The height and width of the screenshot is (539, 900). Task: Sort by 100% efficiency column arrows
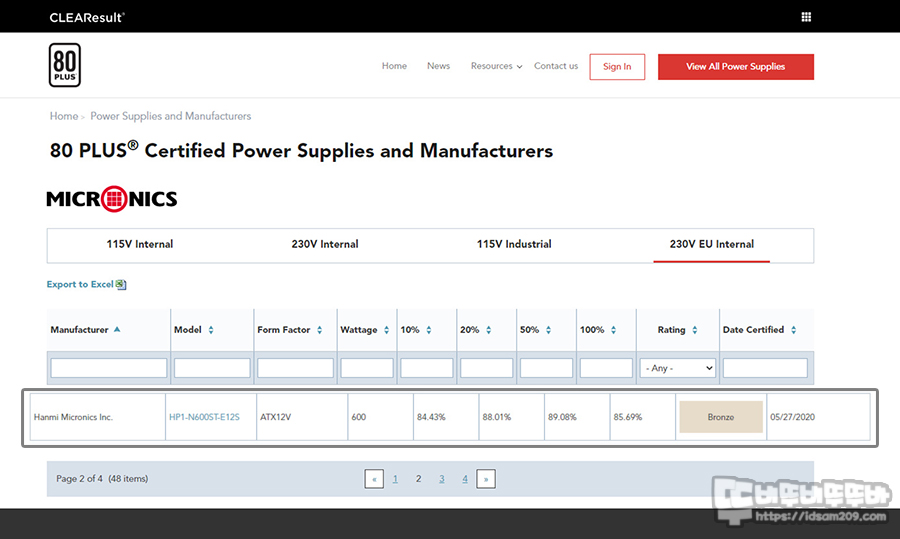pyautogui.click(x=614, y=330)
